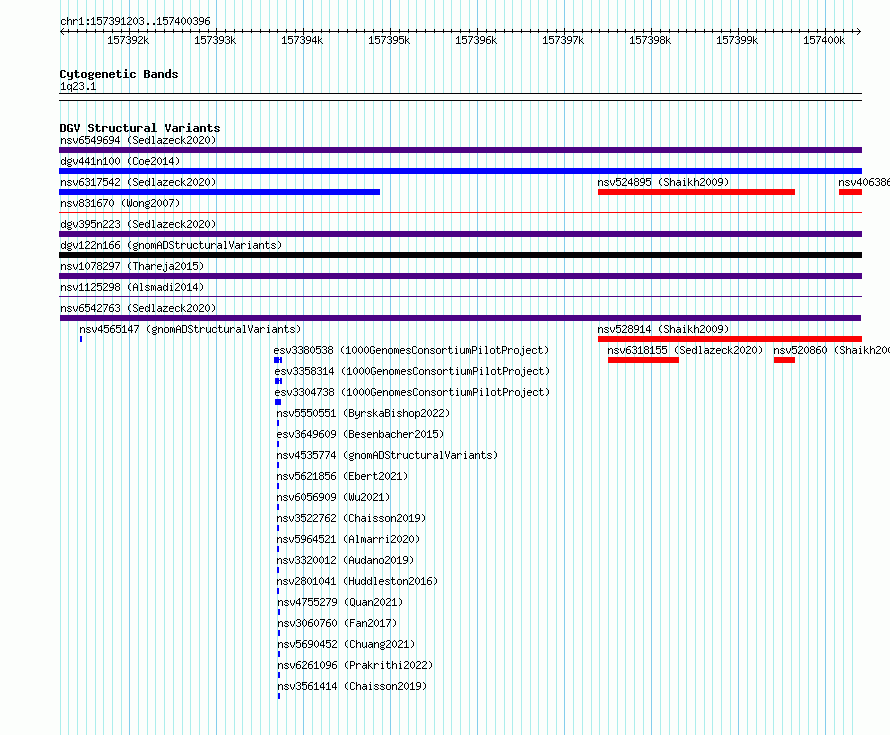Click the nsv2801041 (Huddleston2016) label
The height and width of the screenshot is (735, 890).
click(357, 581)
